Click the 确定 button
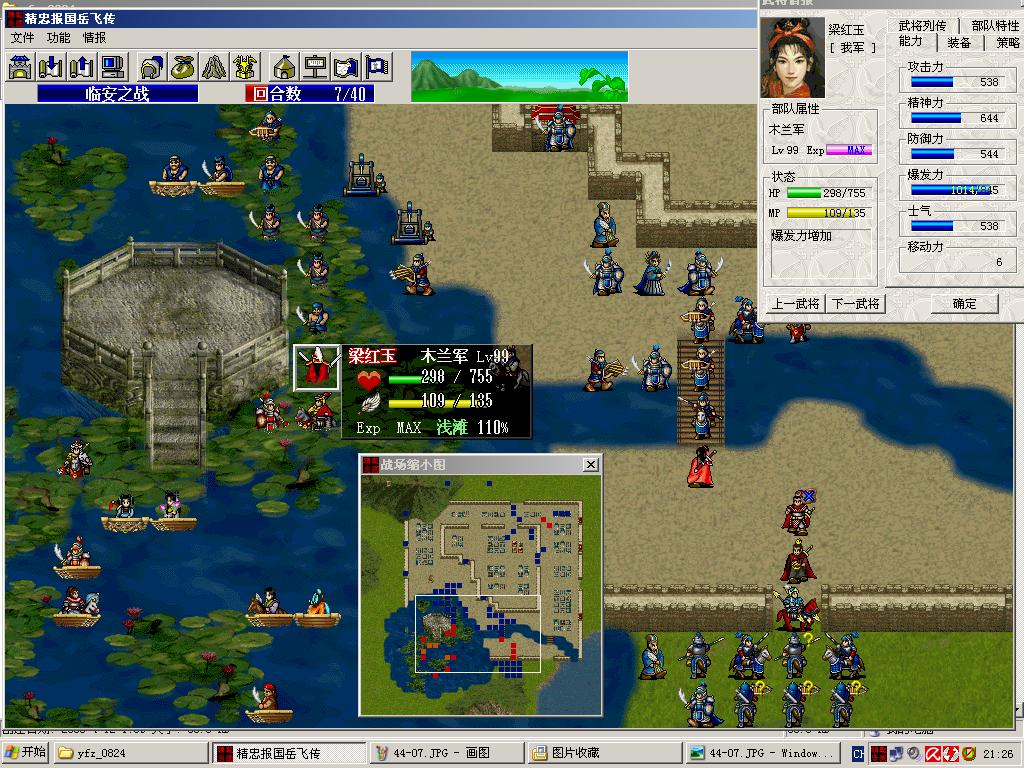Viewport: 1024px width, 768px height. click(x=965, y=304)
